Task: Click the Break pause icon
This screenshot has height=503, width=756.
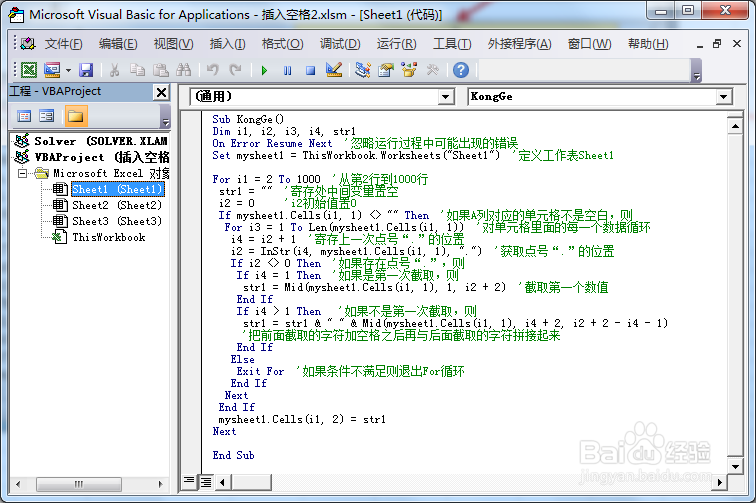Action: point(287,70)
